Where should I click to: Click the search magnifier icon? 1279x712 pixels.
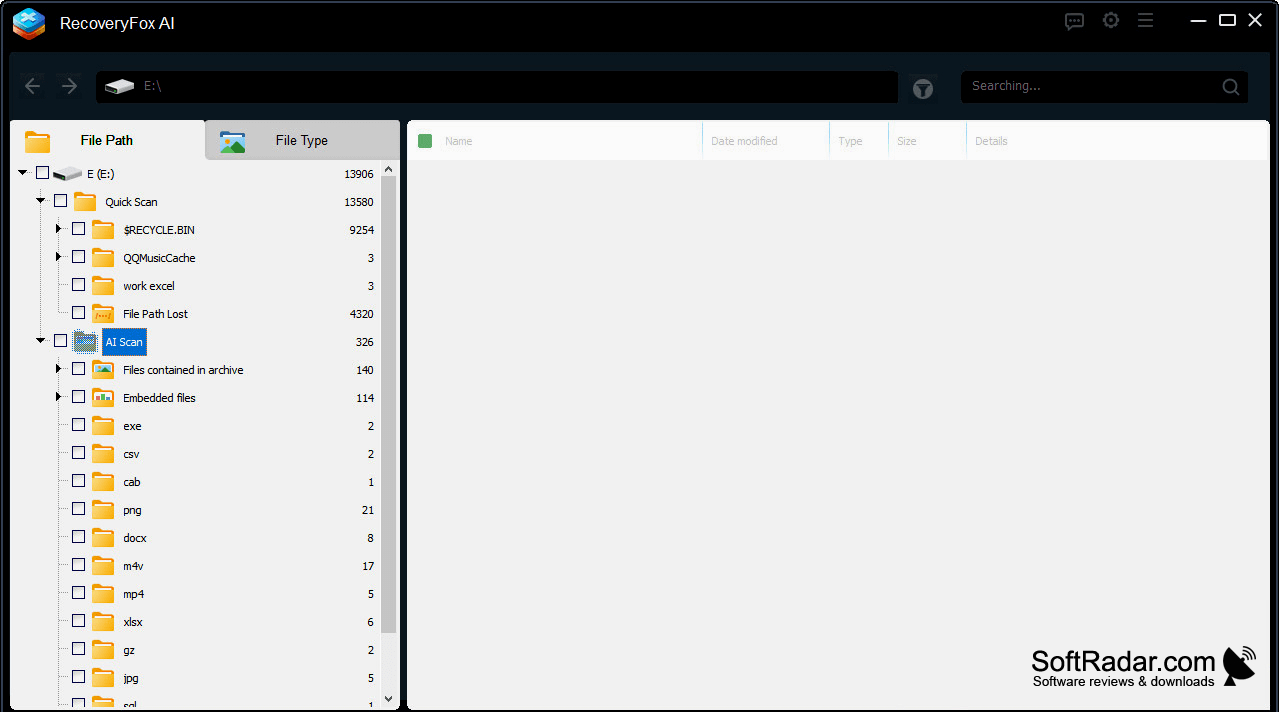[x=1231, y=87]
